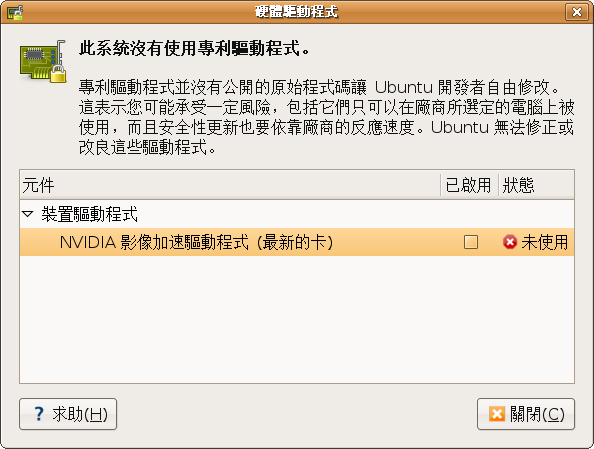Image resolution: width=594 pixels, height=449 pixels.
Task: Click the description paragraph mentioning Ubuntu
Action: (327, 117)
